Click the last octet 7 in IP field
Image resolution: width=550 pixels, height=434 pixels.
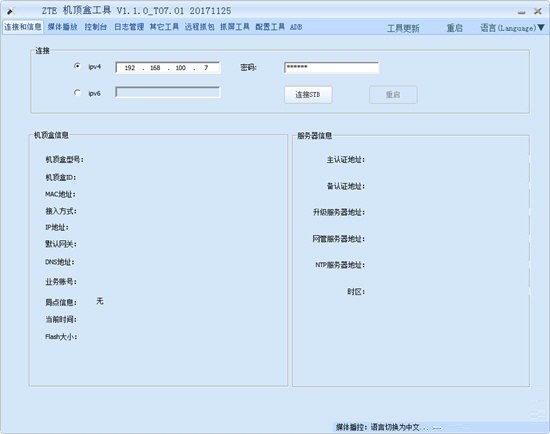(x=206, y=68)
